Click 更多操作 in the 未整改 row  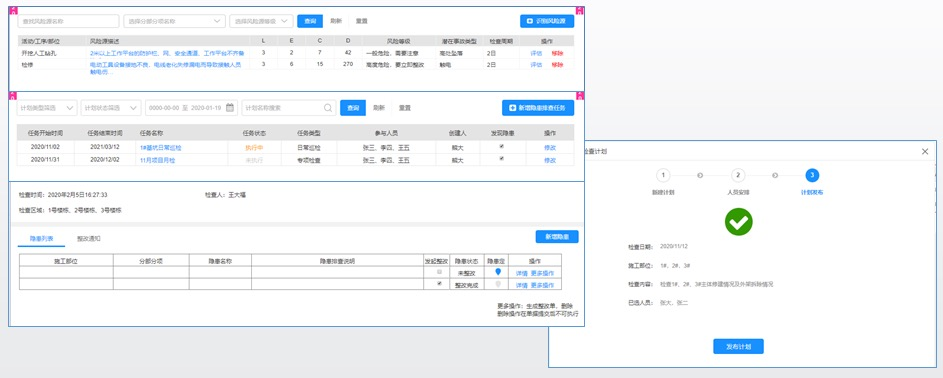pyautogui.click(x=542, y=273)
